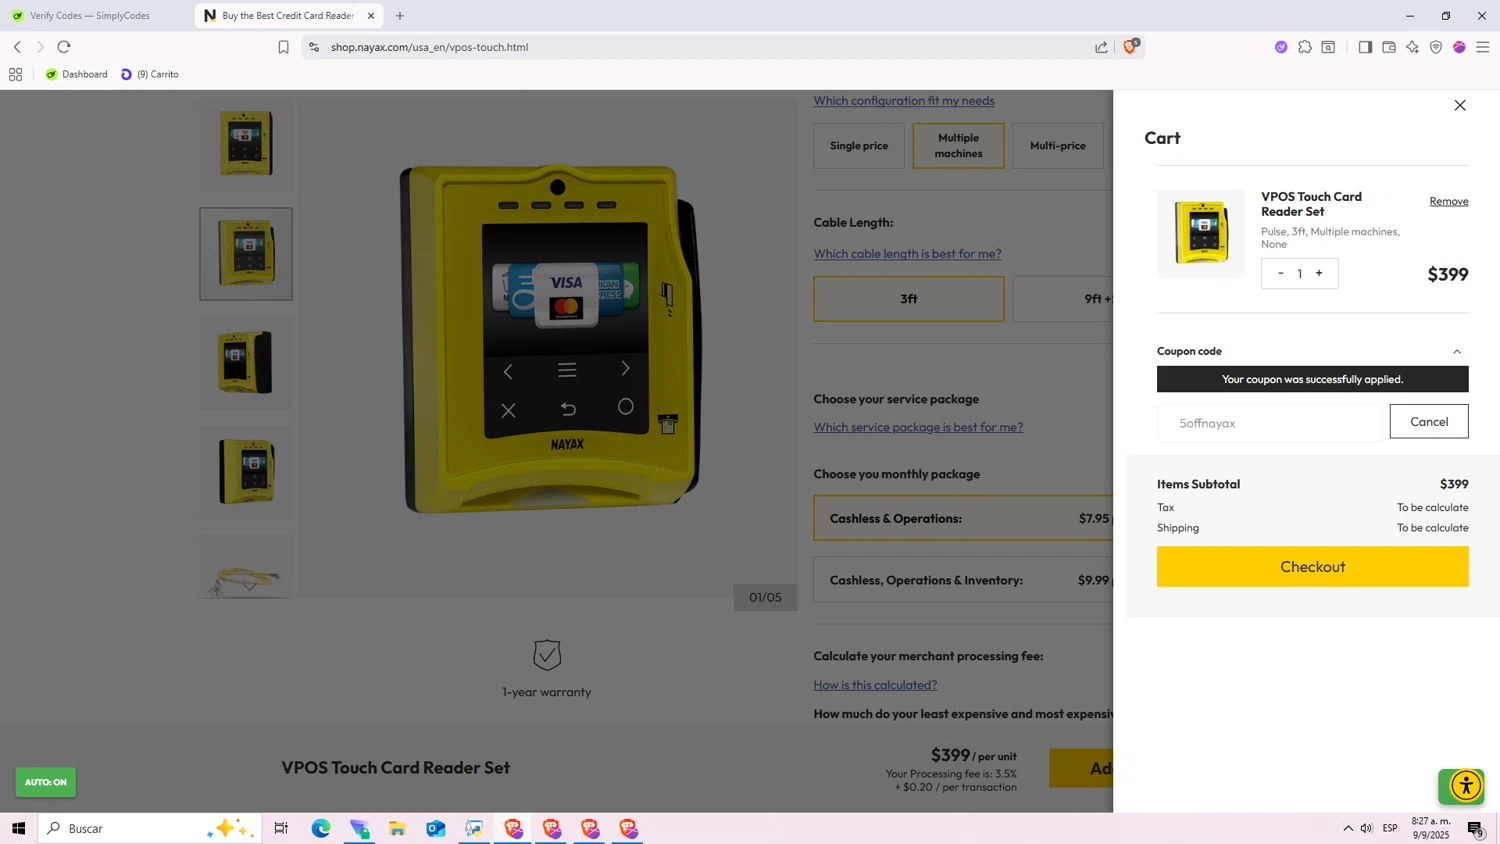The height and width of the screenshot is (844, 1500).
Task: Open Brave Shields icon
Action: (1131, 46)
